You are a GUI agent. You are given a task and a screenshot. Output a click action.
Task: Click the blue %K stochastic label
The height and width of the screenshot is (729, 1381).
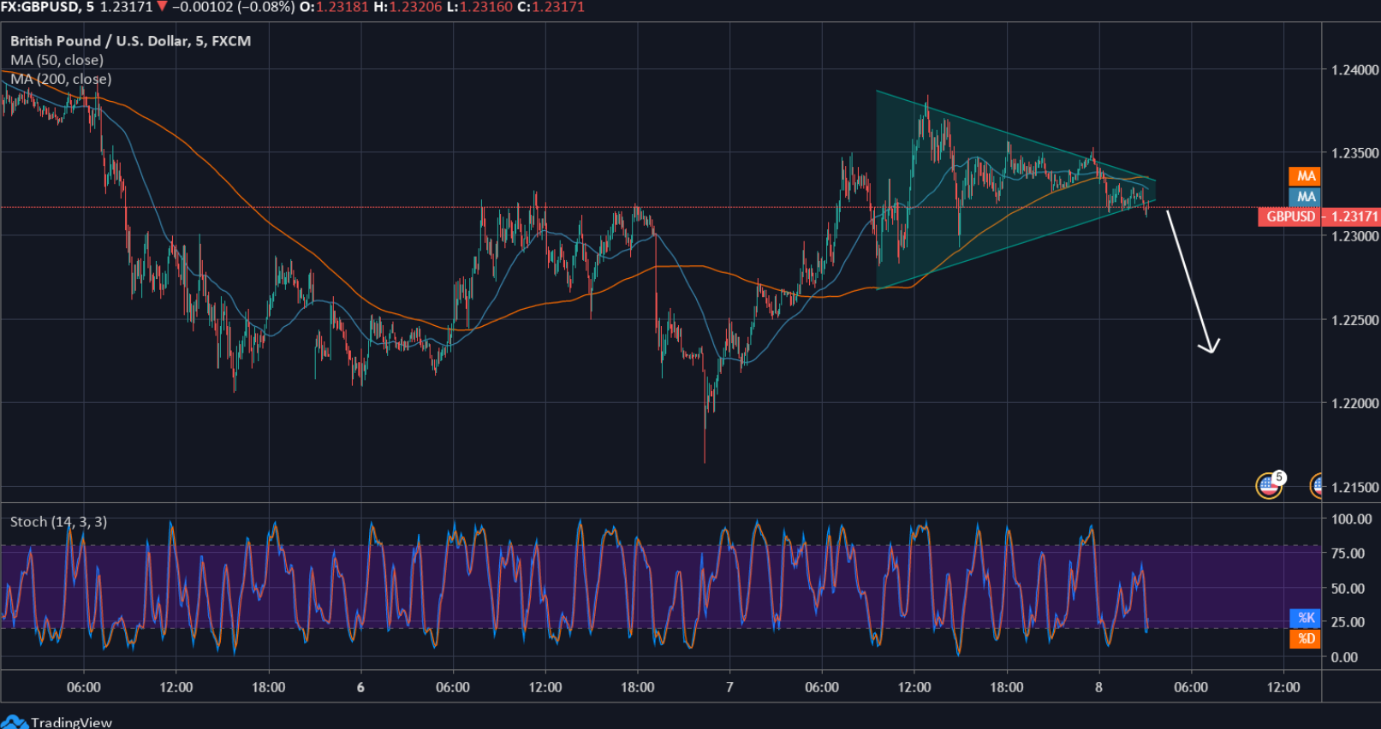(1306, 618)
